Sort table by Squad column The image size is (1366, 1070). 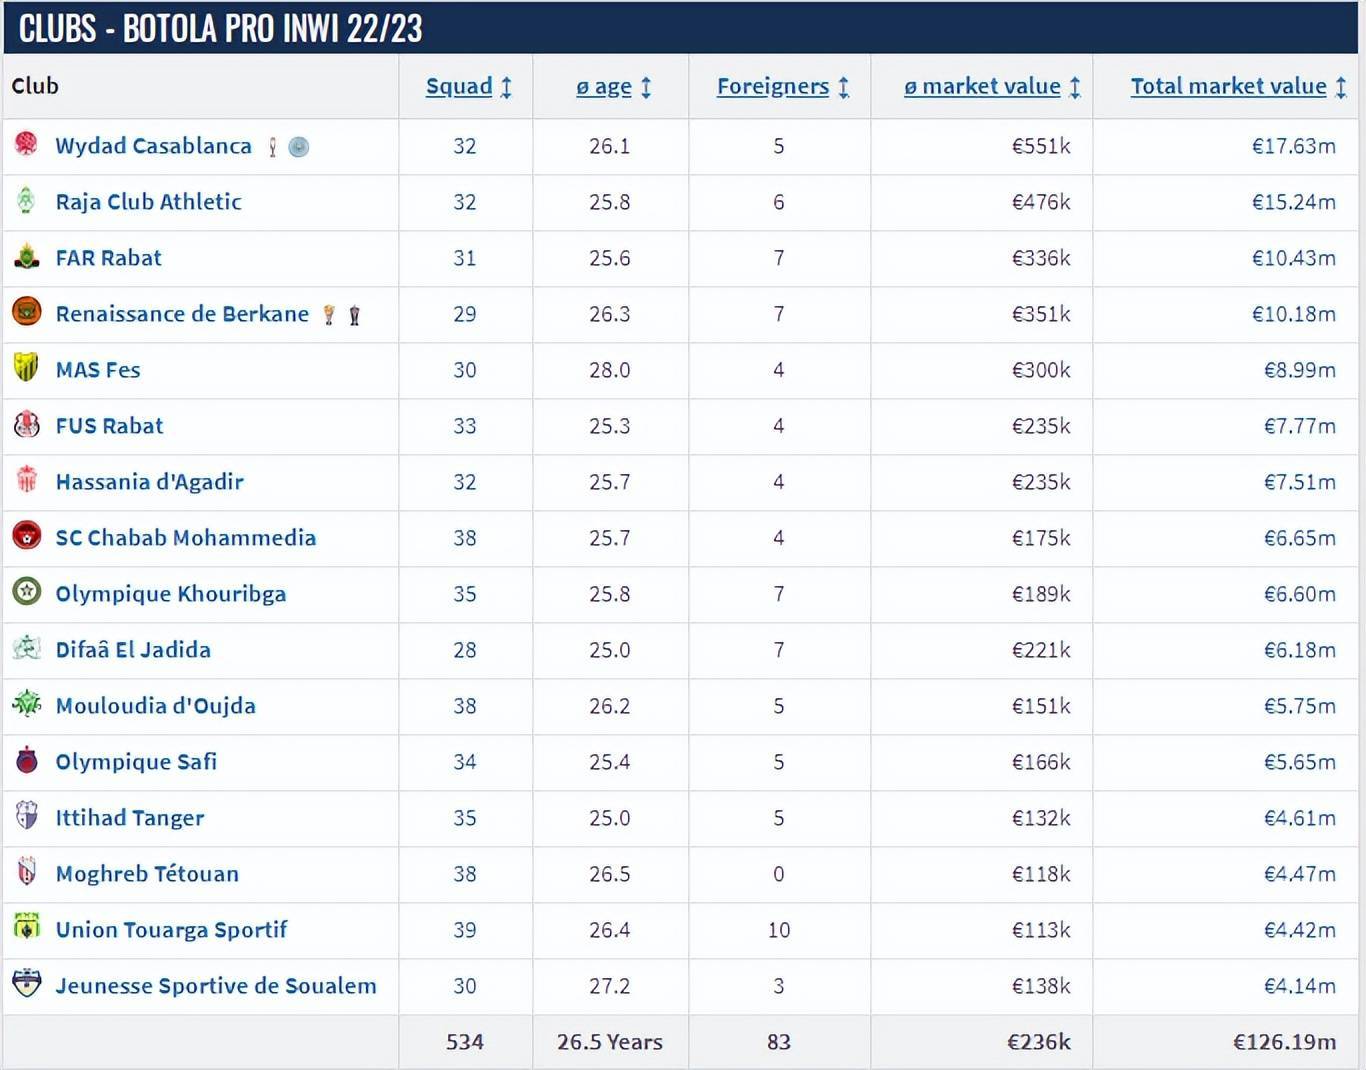point(459,87)
